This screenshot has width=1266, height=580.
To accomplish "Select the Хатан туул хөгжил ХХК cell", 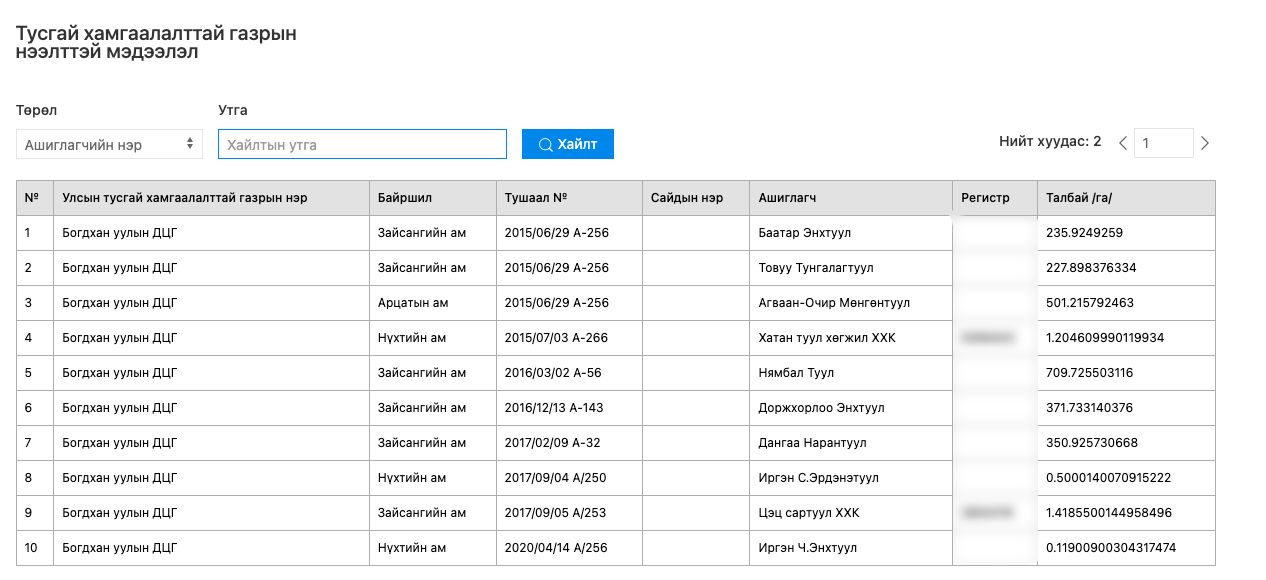I will point(826,338).
